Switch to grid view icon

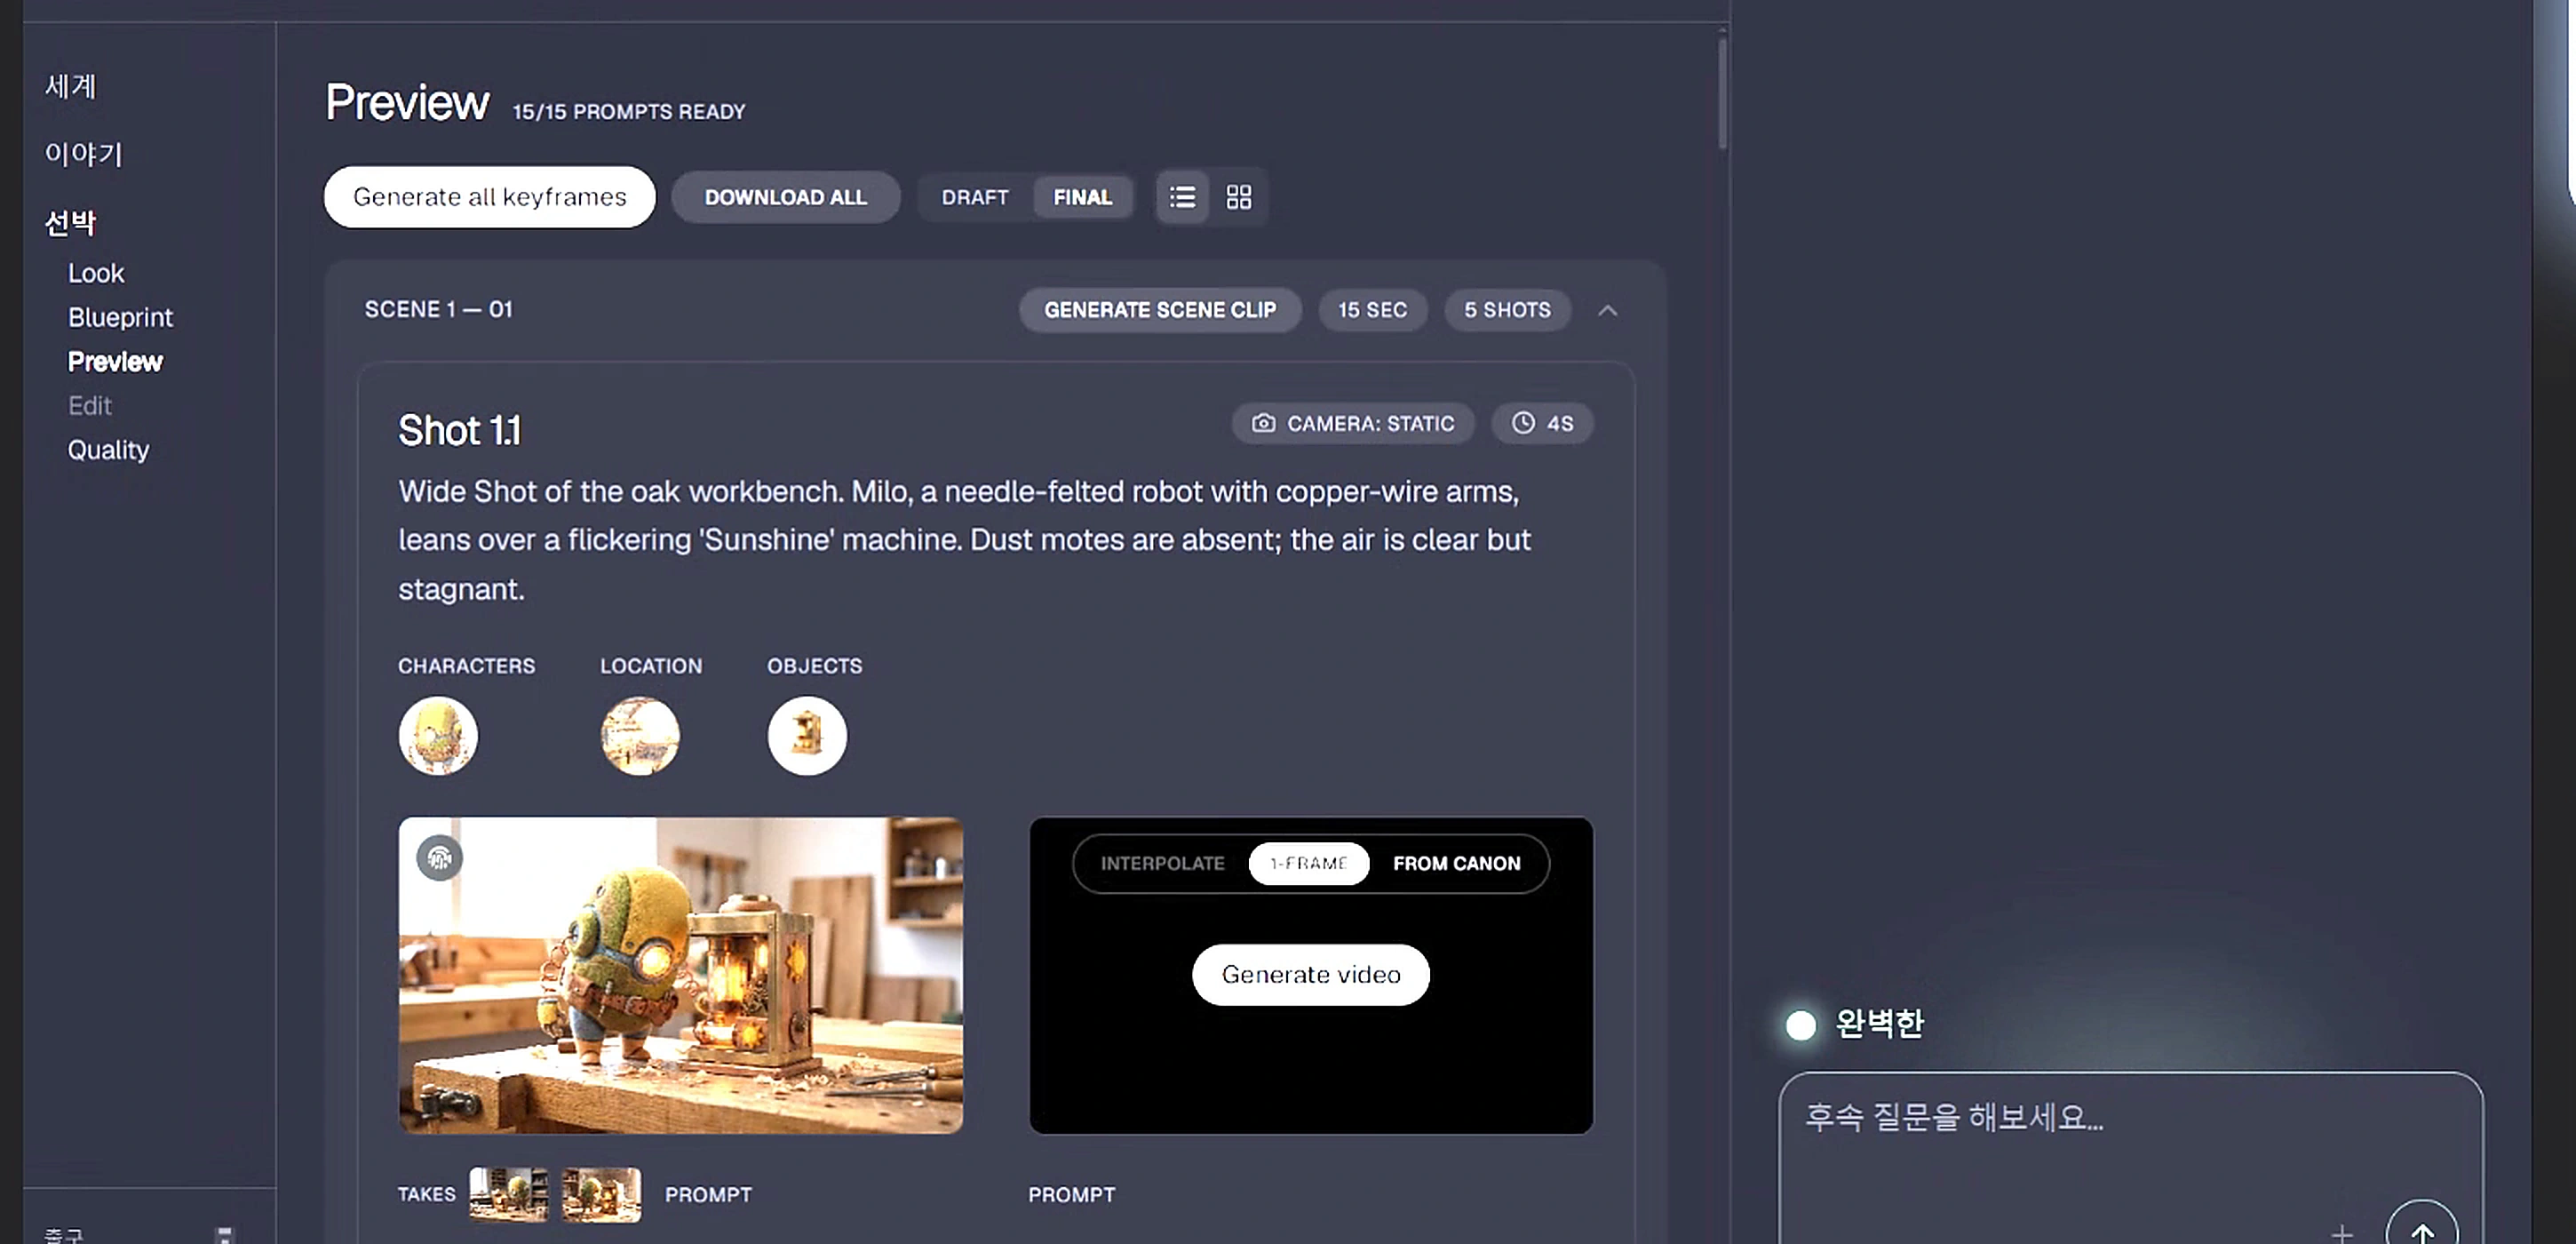(x=1239, y=197)
